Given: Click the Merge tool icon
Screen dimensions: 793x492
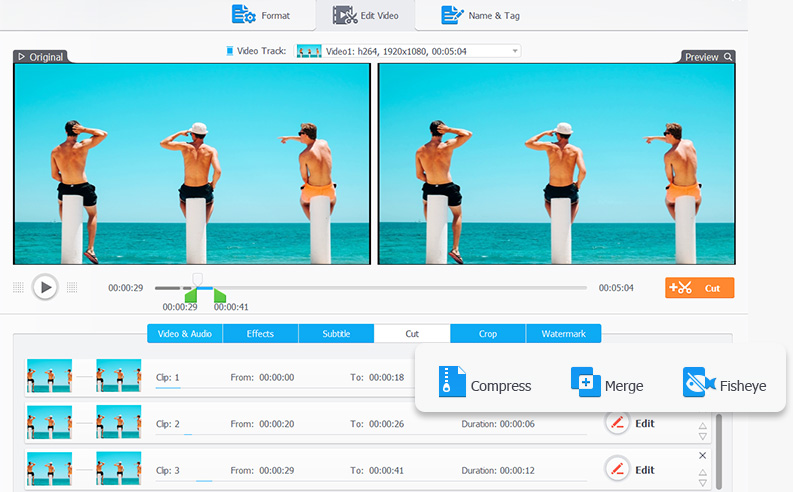Looking at the screenshot, I should point(585,383).
